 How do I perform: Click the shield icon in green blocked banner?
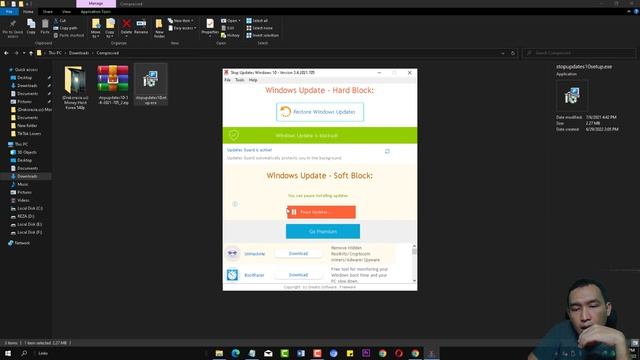click(x=233, y=135)
